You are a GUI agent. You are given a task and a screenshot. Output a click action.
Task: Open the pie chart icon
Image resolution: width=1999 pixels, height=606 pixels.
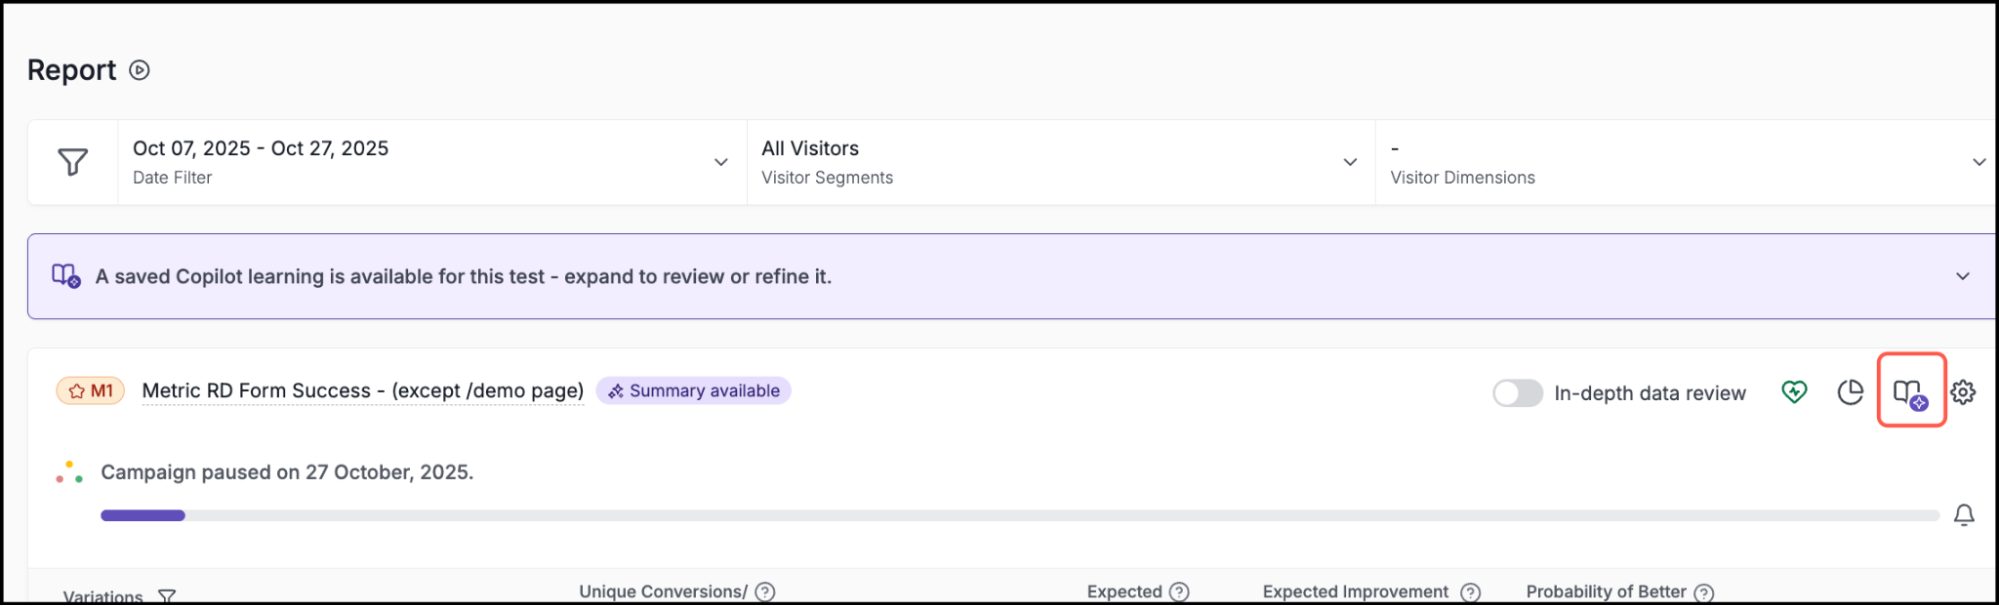point(1850,392)
